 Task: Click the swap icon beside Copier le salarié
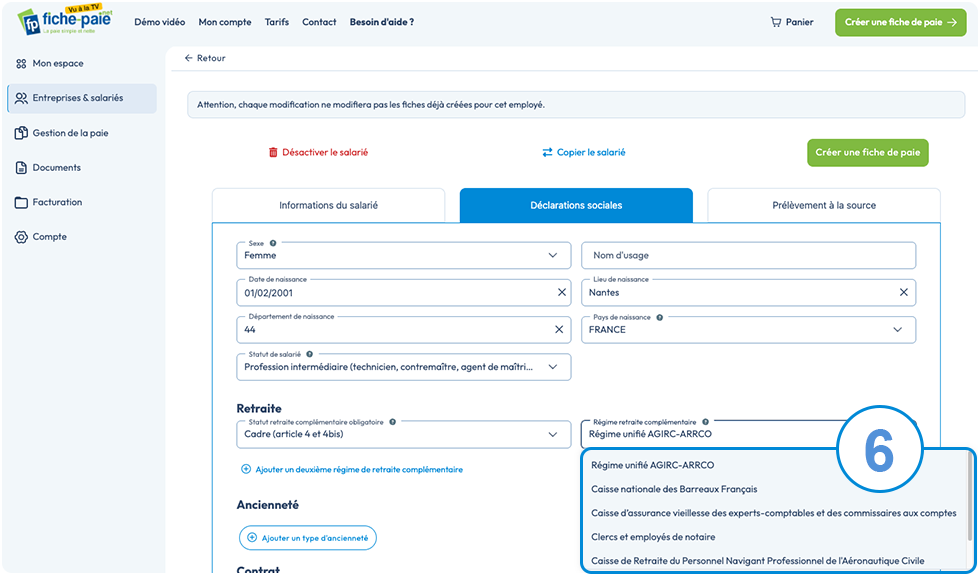coord(548,152)
